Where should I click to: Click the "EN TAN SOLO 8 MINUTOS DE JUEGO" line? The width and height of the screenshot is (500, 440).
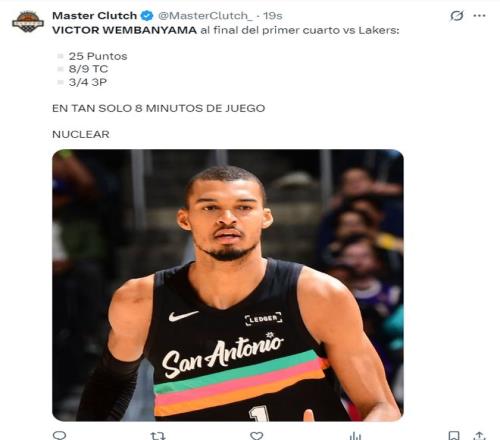(159, 108)
